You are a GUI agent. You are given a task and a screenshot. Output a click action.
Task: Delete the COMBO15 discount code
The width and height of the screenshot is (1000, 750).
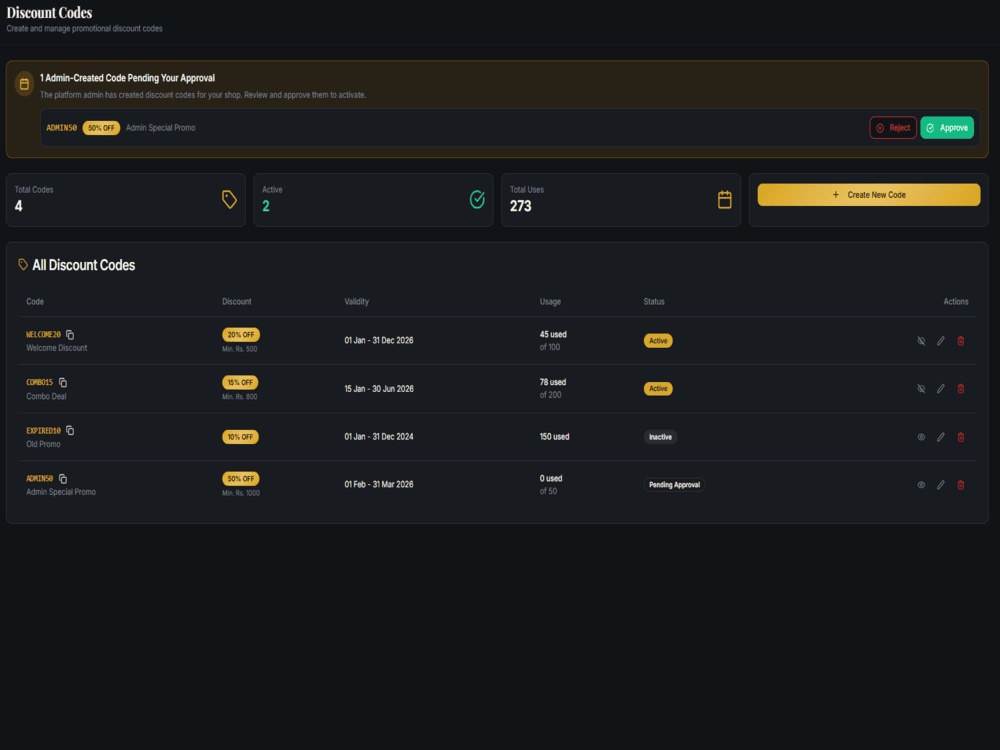pyautogui.click(x=961, y=388)
